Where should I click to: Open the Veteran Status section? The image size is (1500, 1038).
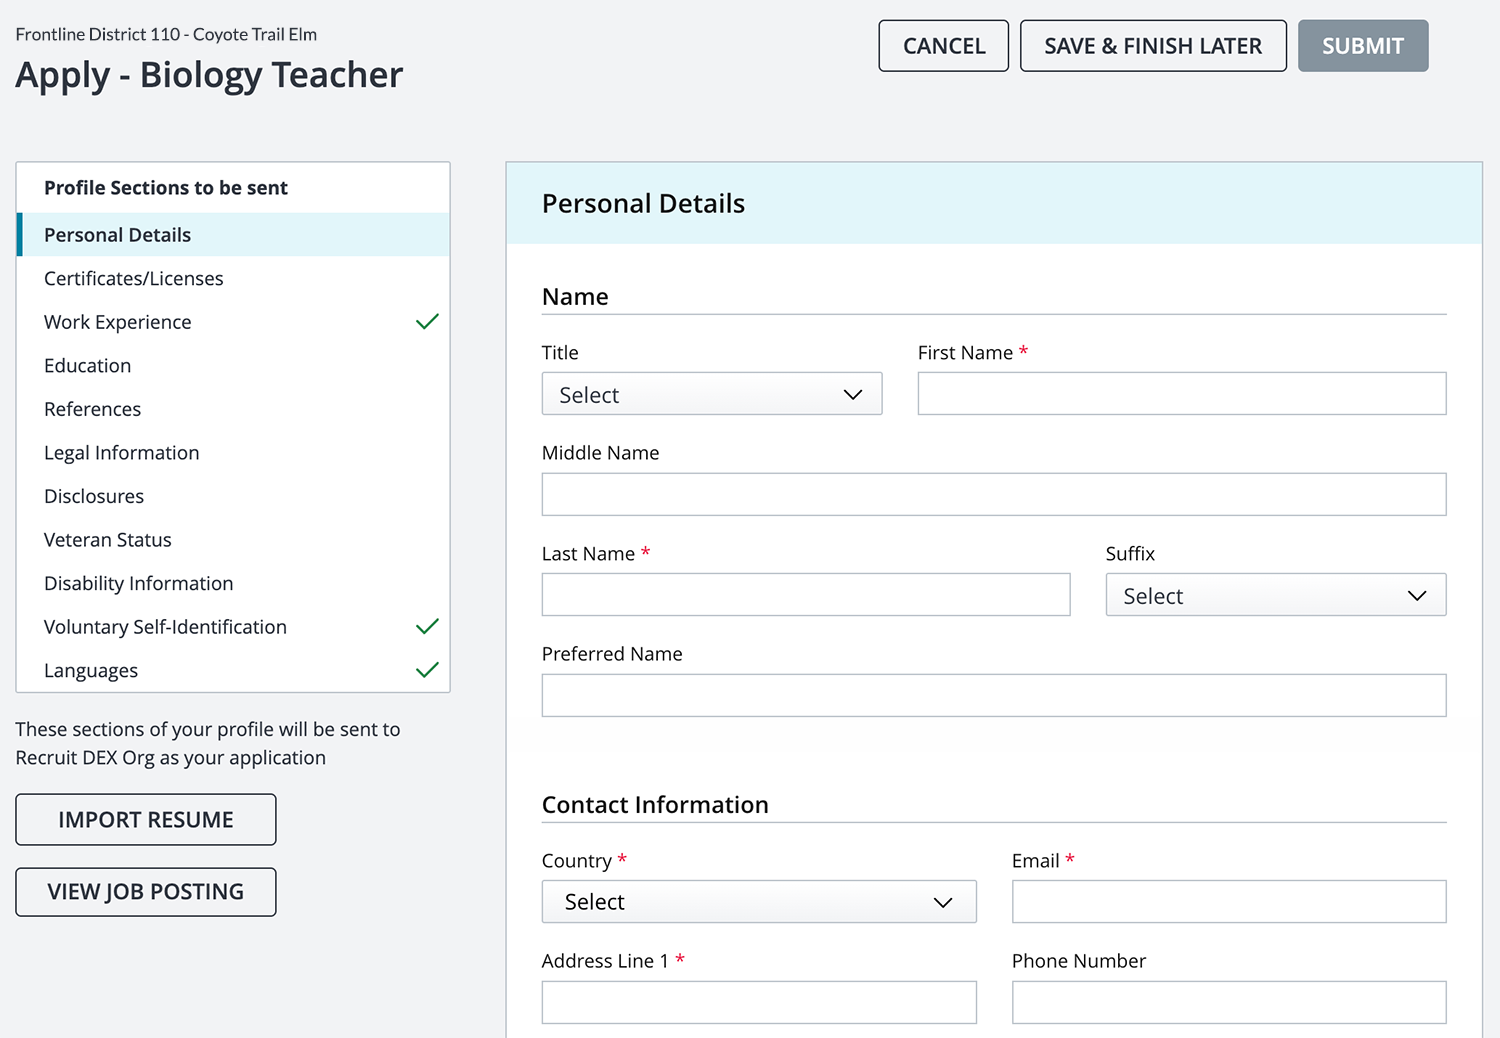(x=108, y=540)
